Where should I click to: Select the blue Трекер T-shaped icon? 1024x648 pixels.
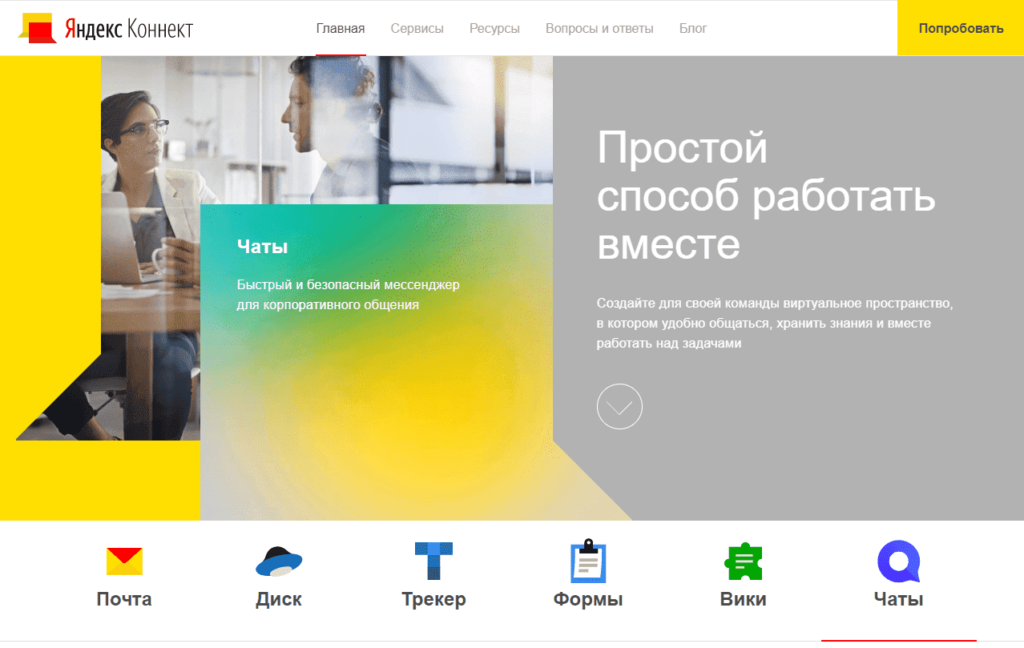(x=433, y=561)
